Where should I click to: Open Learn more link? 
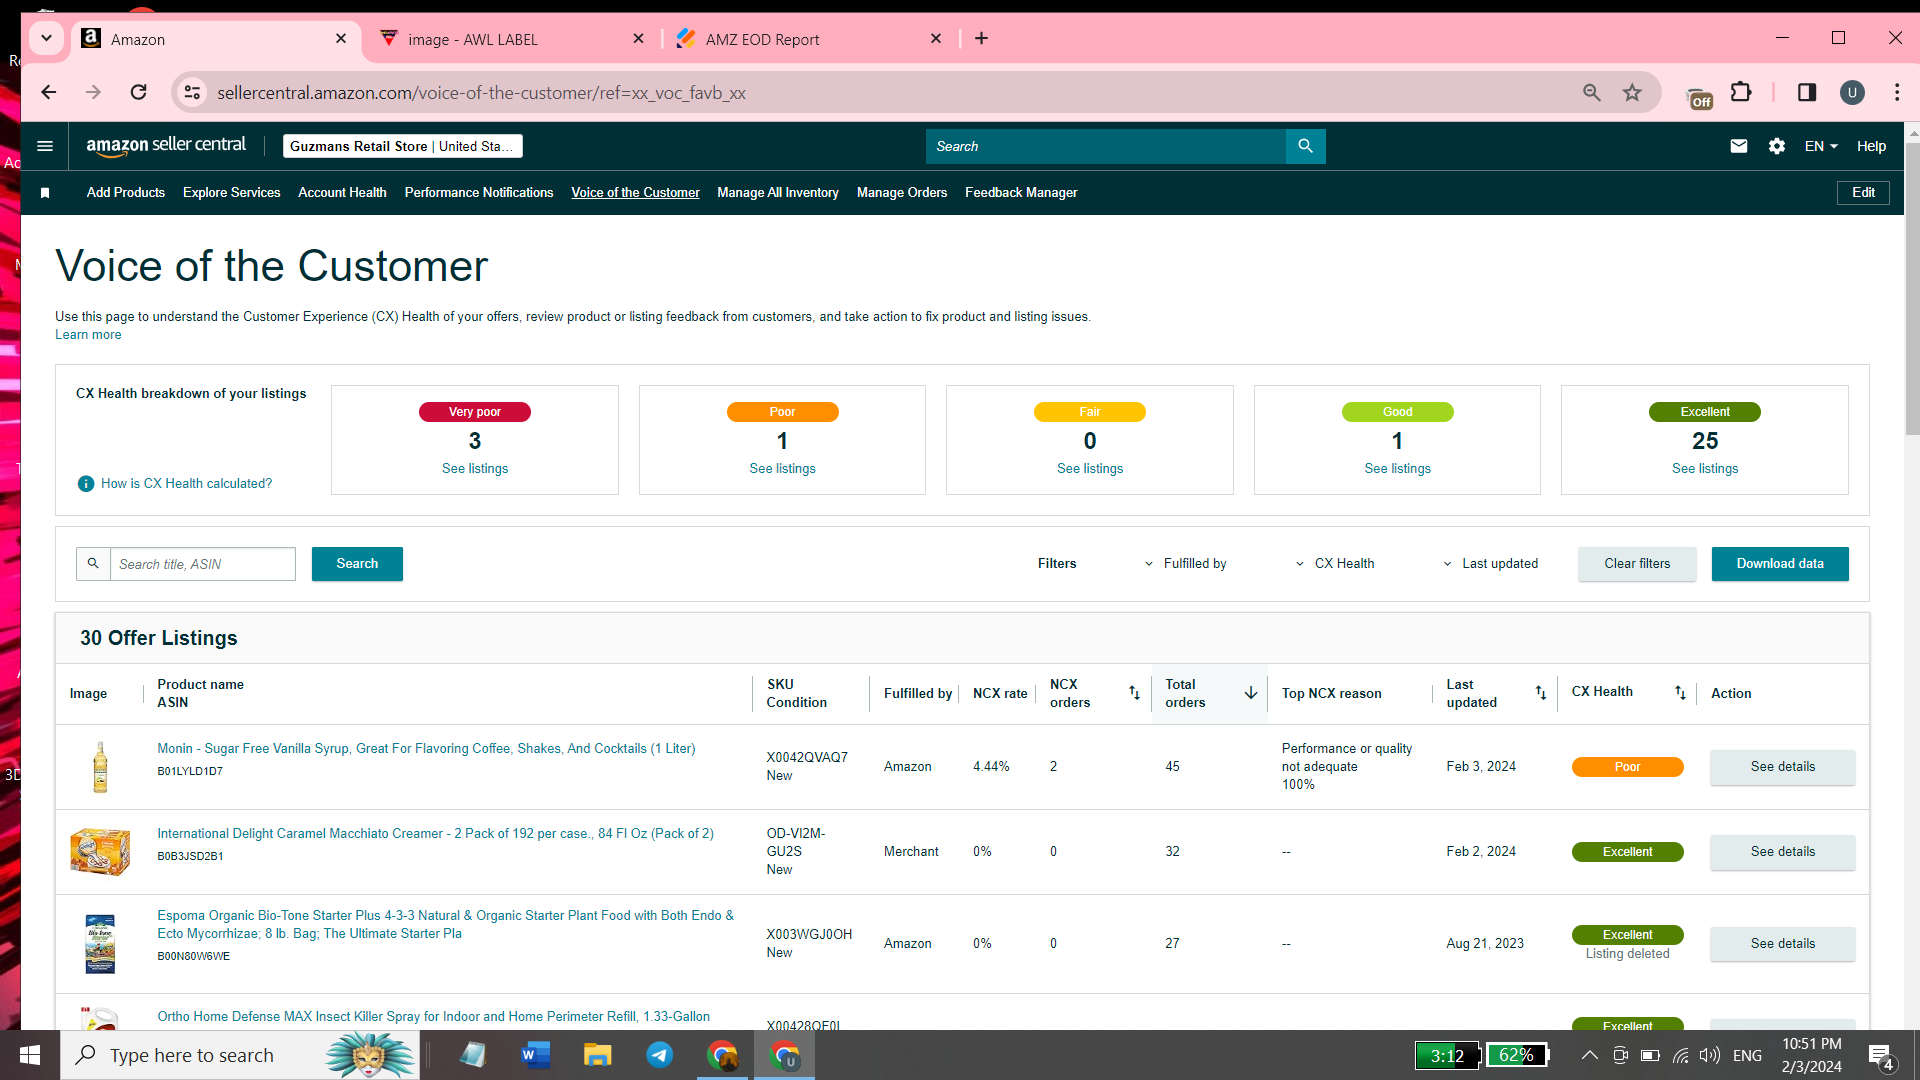(x=88, y=335)
